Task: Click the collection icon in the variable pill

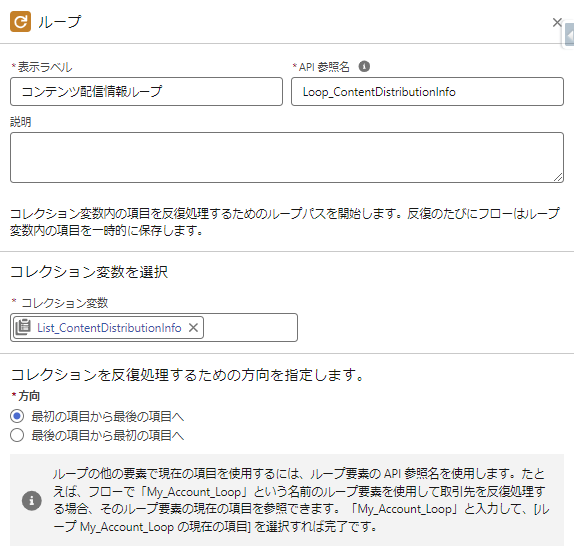Action: click(x=23, y=327)
